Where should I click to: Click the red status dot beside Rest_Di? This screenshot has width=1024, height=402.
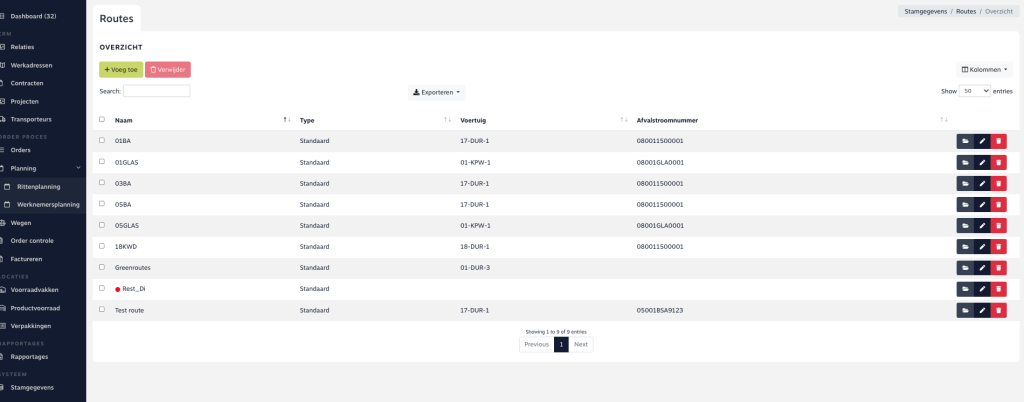point(118,289)
